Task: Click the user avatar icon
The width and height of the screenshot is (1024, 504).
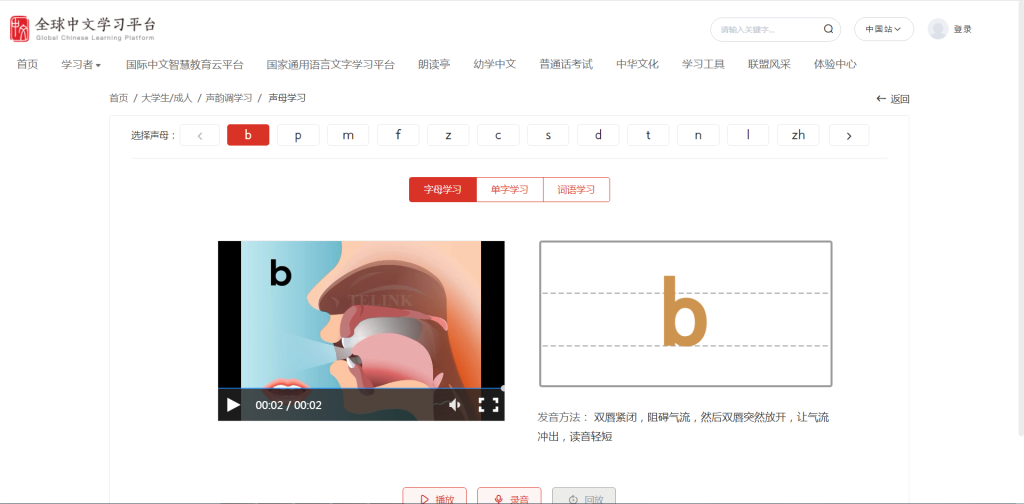Action: pos(938,29)
